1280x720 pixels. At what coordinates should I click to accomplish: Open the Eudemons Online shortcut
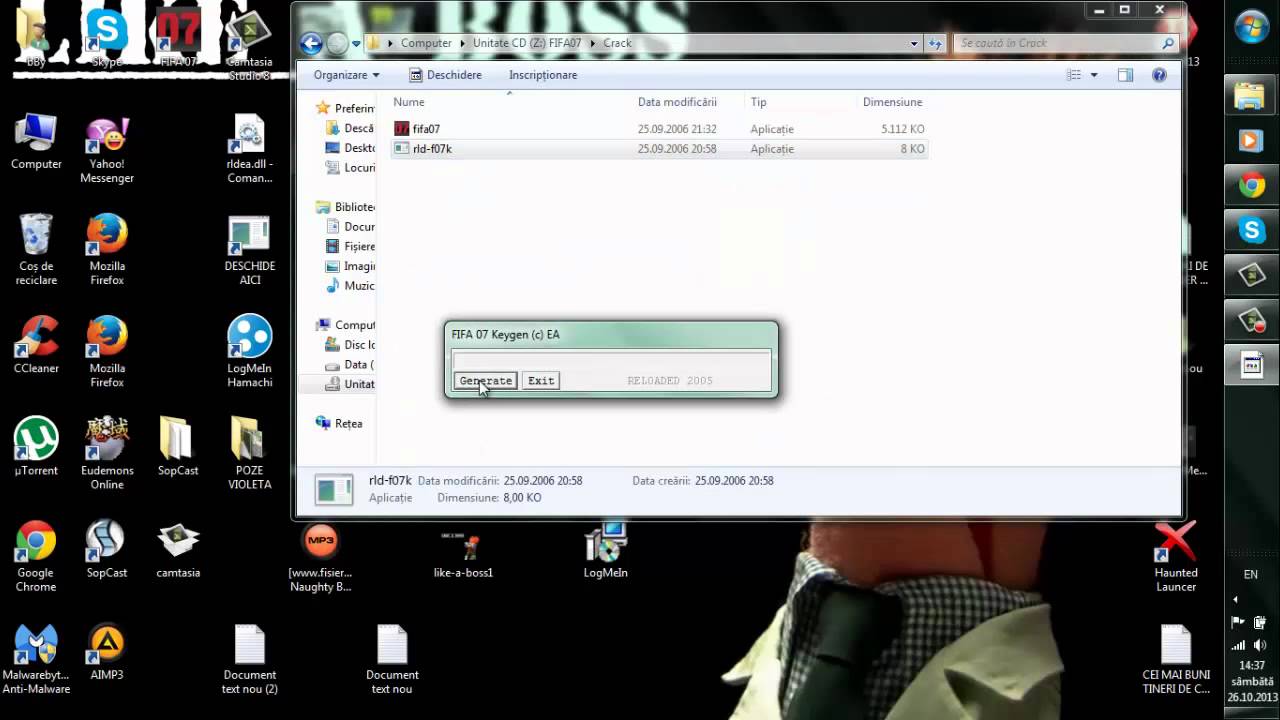tap(106, 454)
